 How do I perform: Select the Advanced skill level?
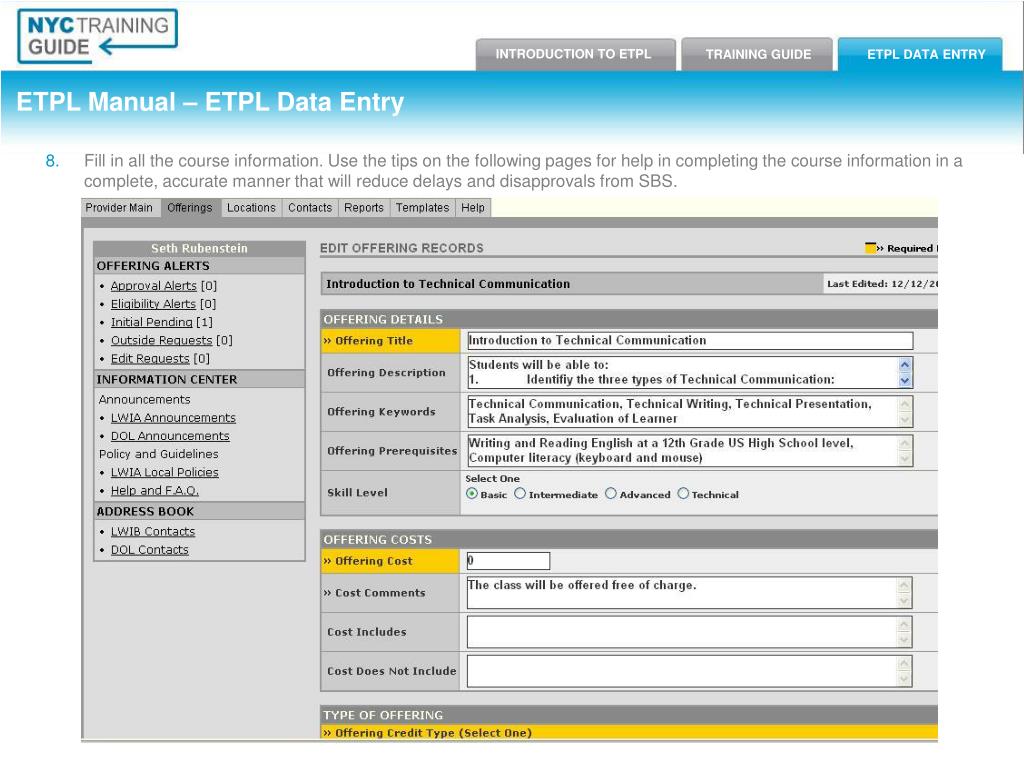pyautogui.click(x=611, y=494)
